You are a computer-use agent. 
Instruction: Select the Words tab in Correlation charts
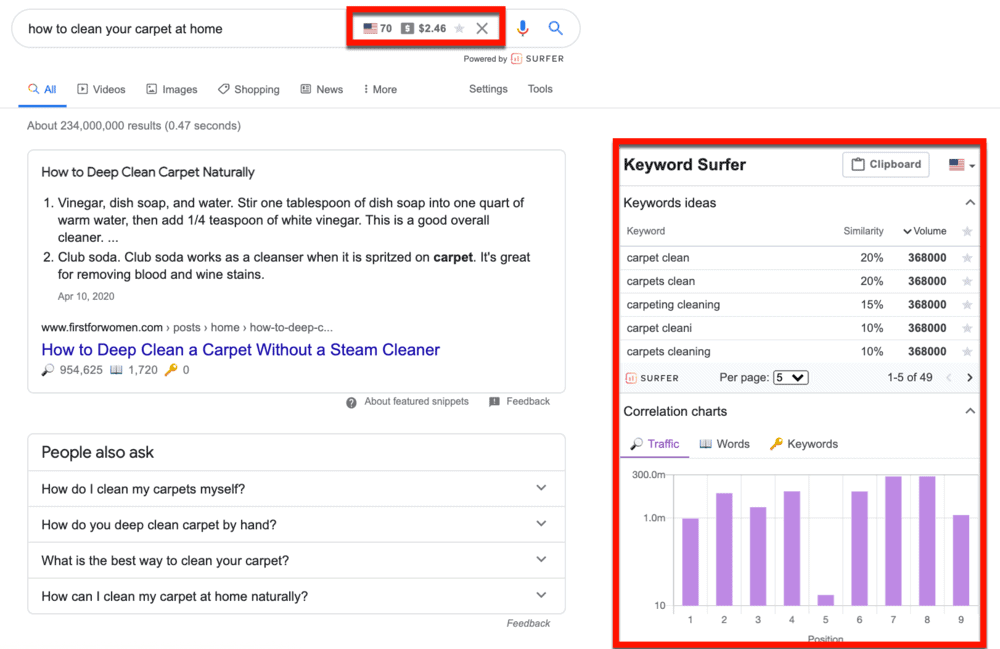724,443
